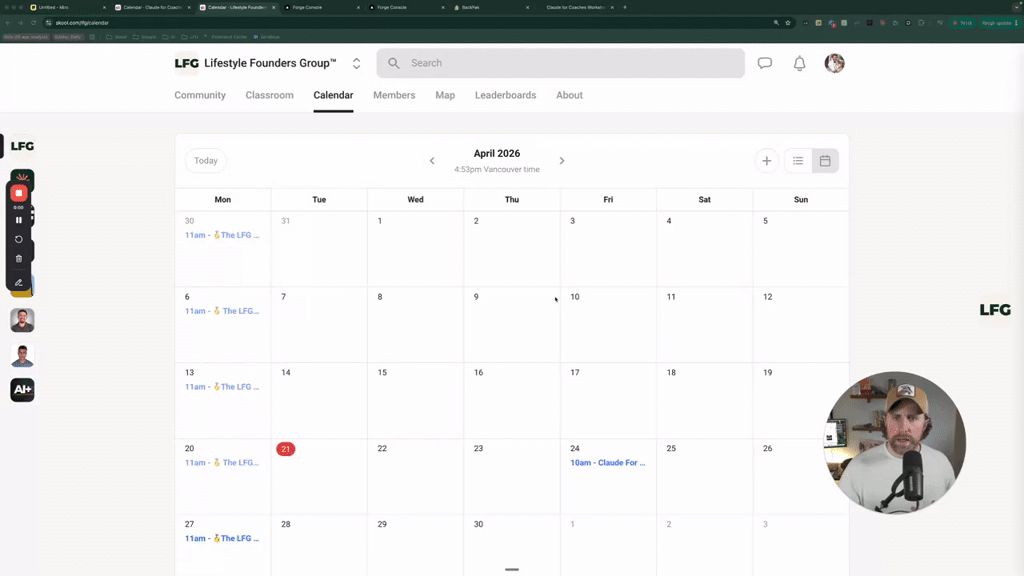Open the Map tab
Screen dimensions: 1024x576
coord(445,95)
